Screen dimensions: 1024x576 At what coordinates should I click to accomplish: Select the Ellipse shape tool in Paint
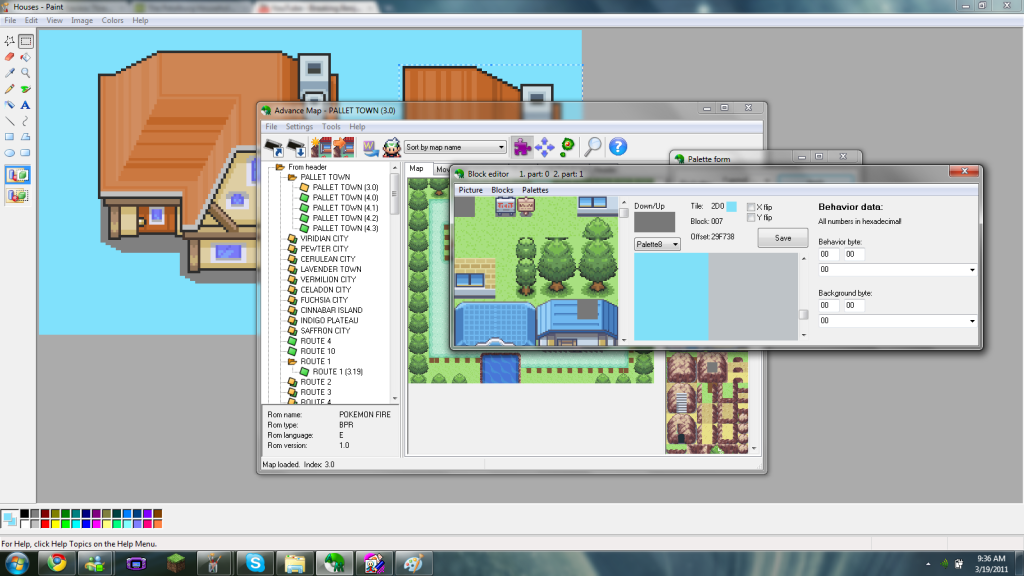click(10, 152)
